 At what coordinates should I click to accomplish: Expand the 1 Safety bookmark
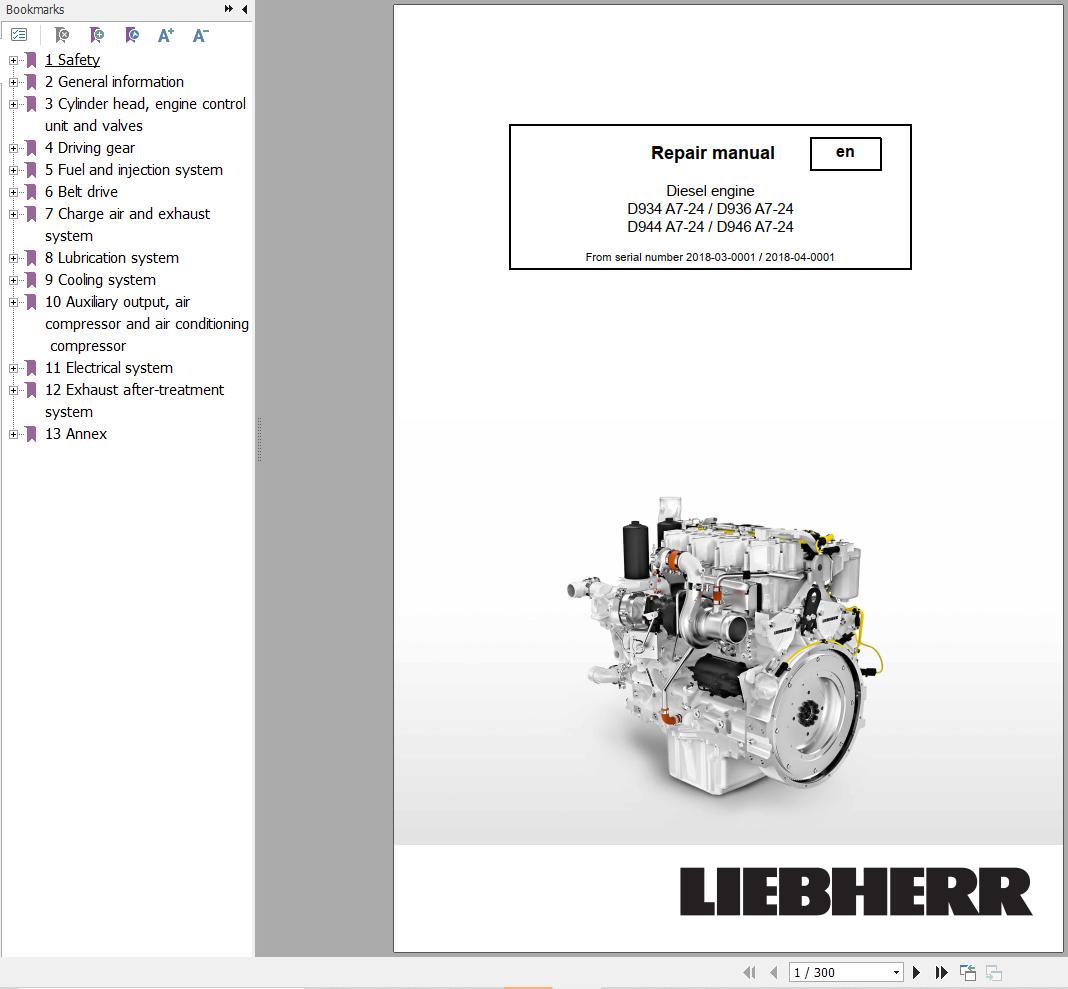click(13, 60)
